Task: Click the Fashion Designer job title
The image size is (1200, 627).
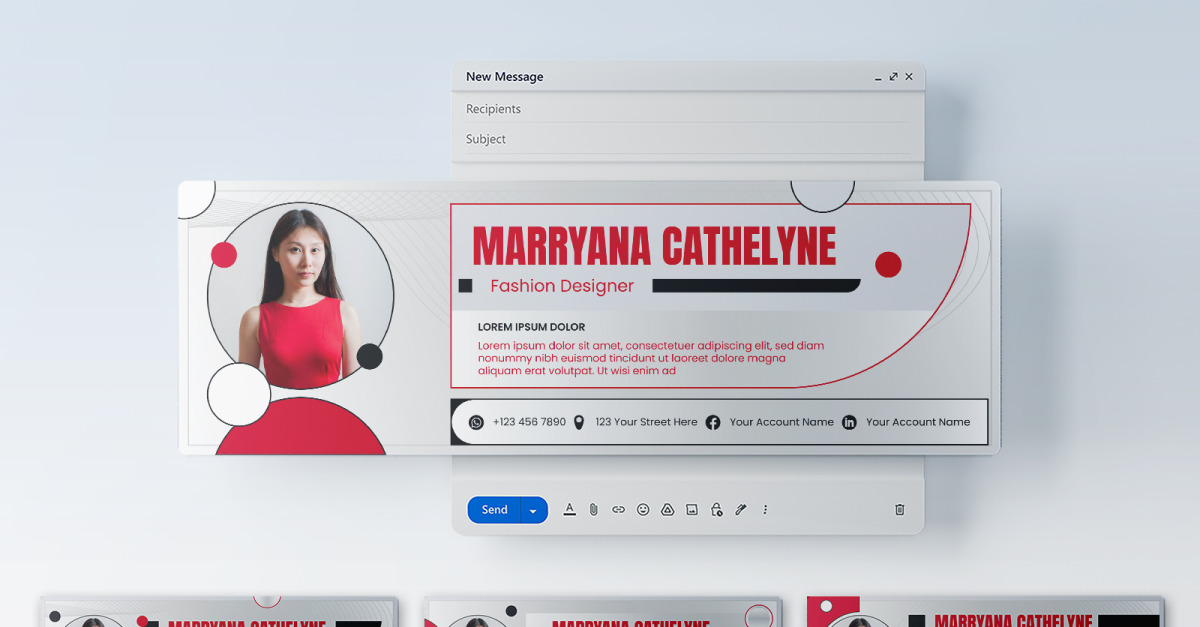Action: pos(562,286)
